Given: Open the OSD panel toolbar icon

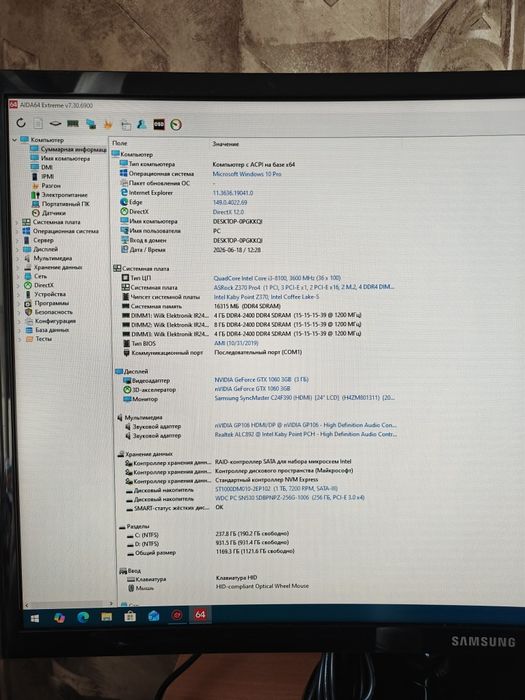Looking at the screenshot, I should pyautogui.click(x=159, y=124).
